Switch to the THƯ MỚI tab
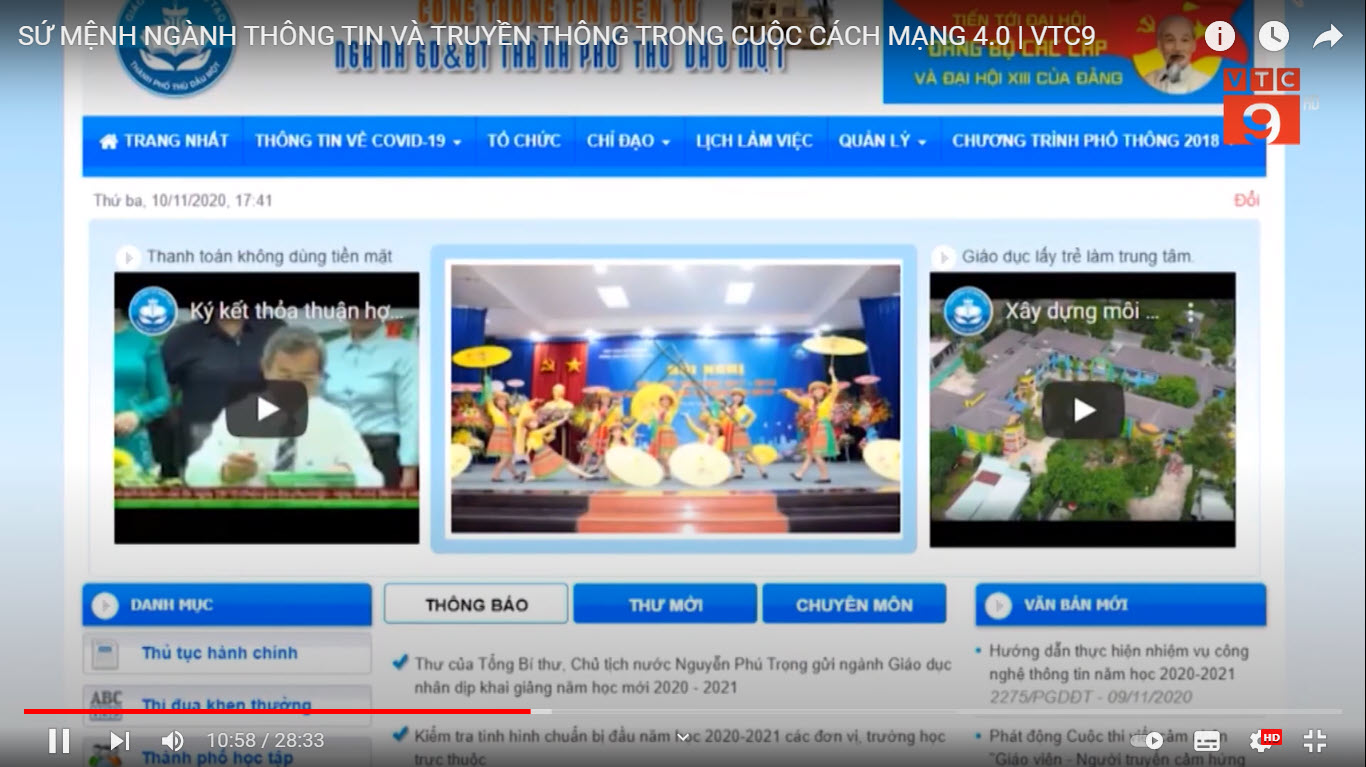This screenshot has width=1366, height=767. 665,605
